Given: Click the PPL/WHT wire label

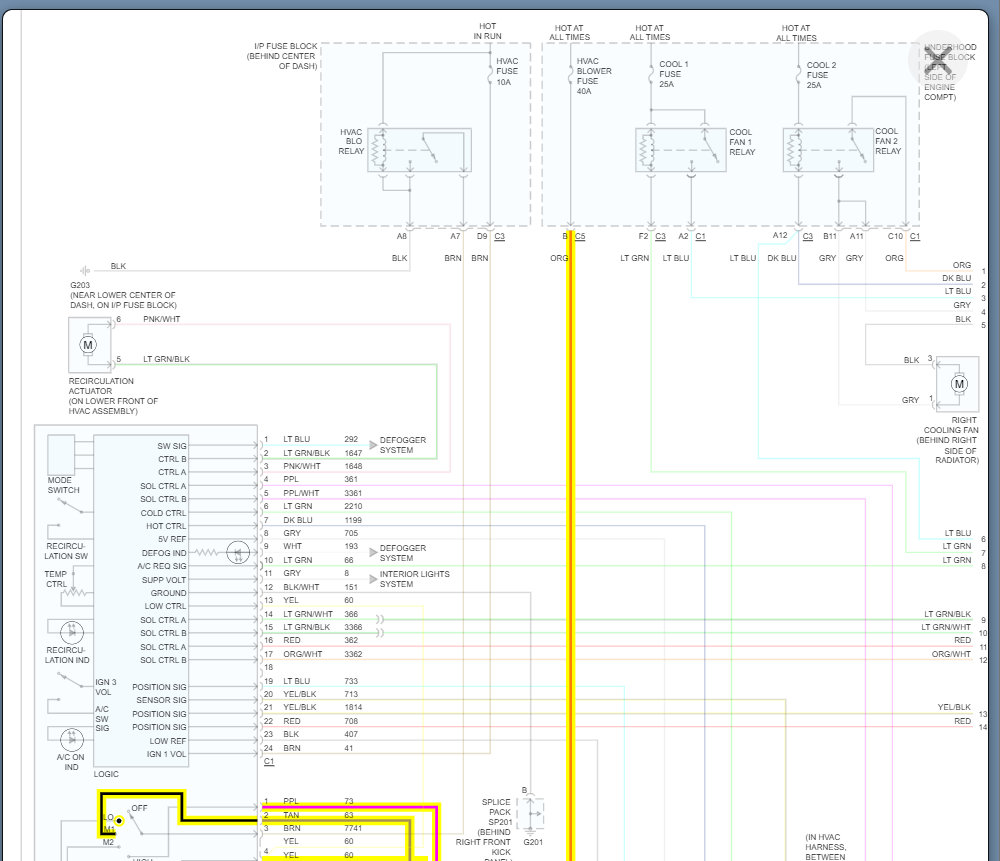Looking at the screenshot, I should [301, 494].
